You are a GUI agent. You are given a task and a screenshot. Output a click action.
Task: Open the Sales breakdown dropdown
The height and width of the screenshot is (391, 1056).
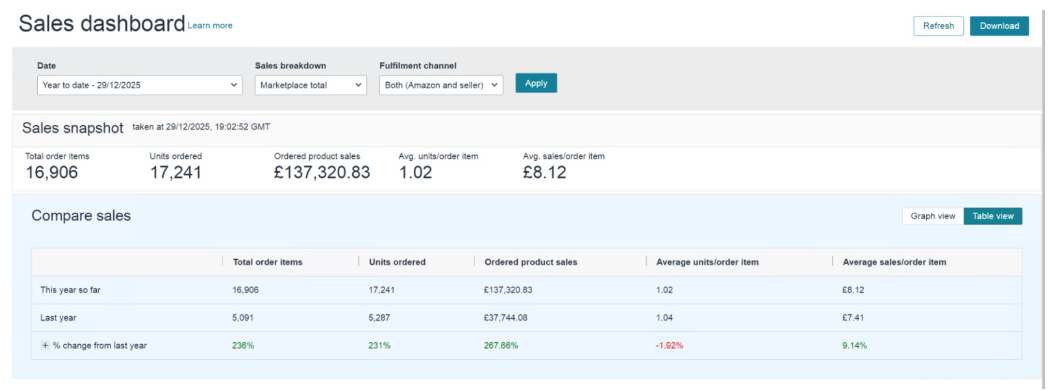coord(311,85)
